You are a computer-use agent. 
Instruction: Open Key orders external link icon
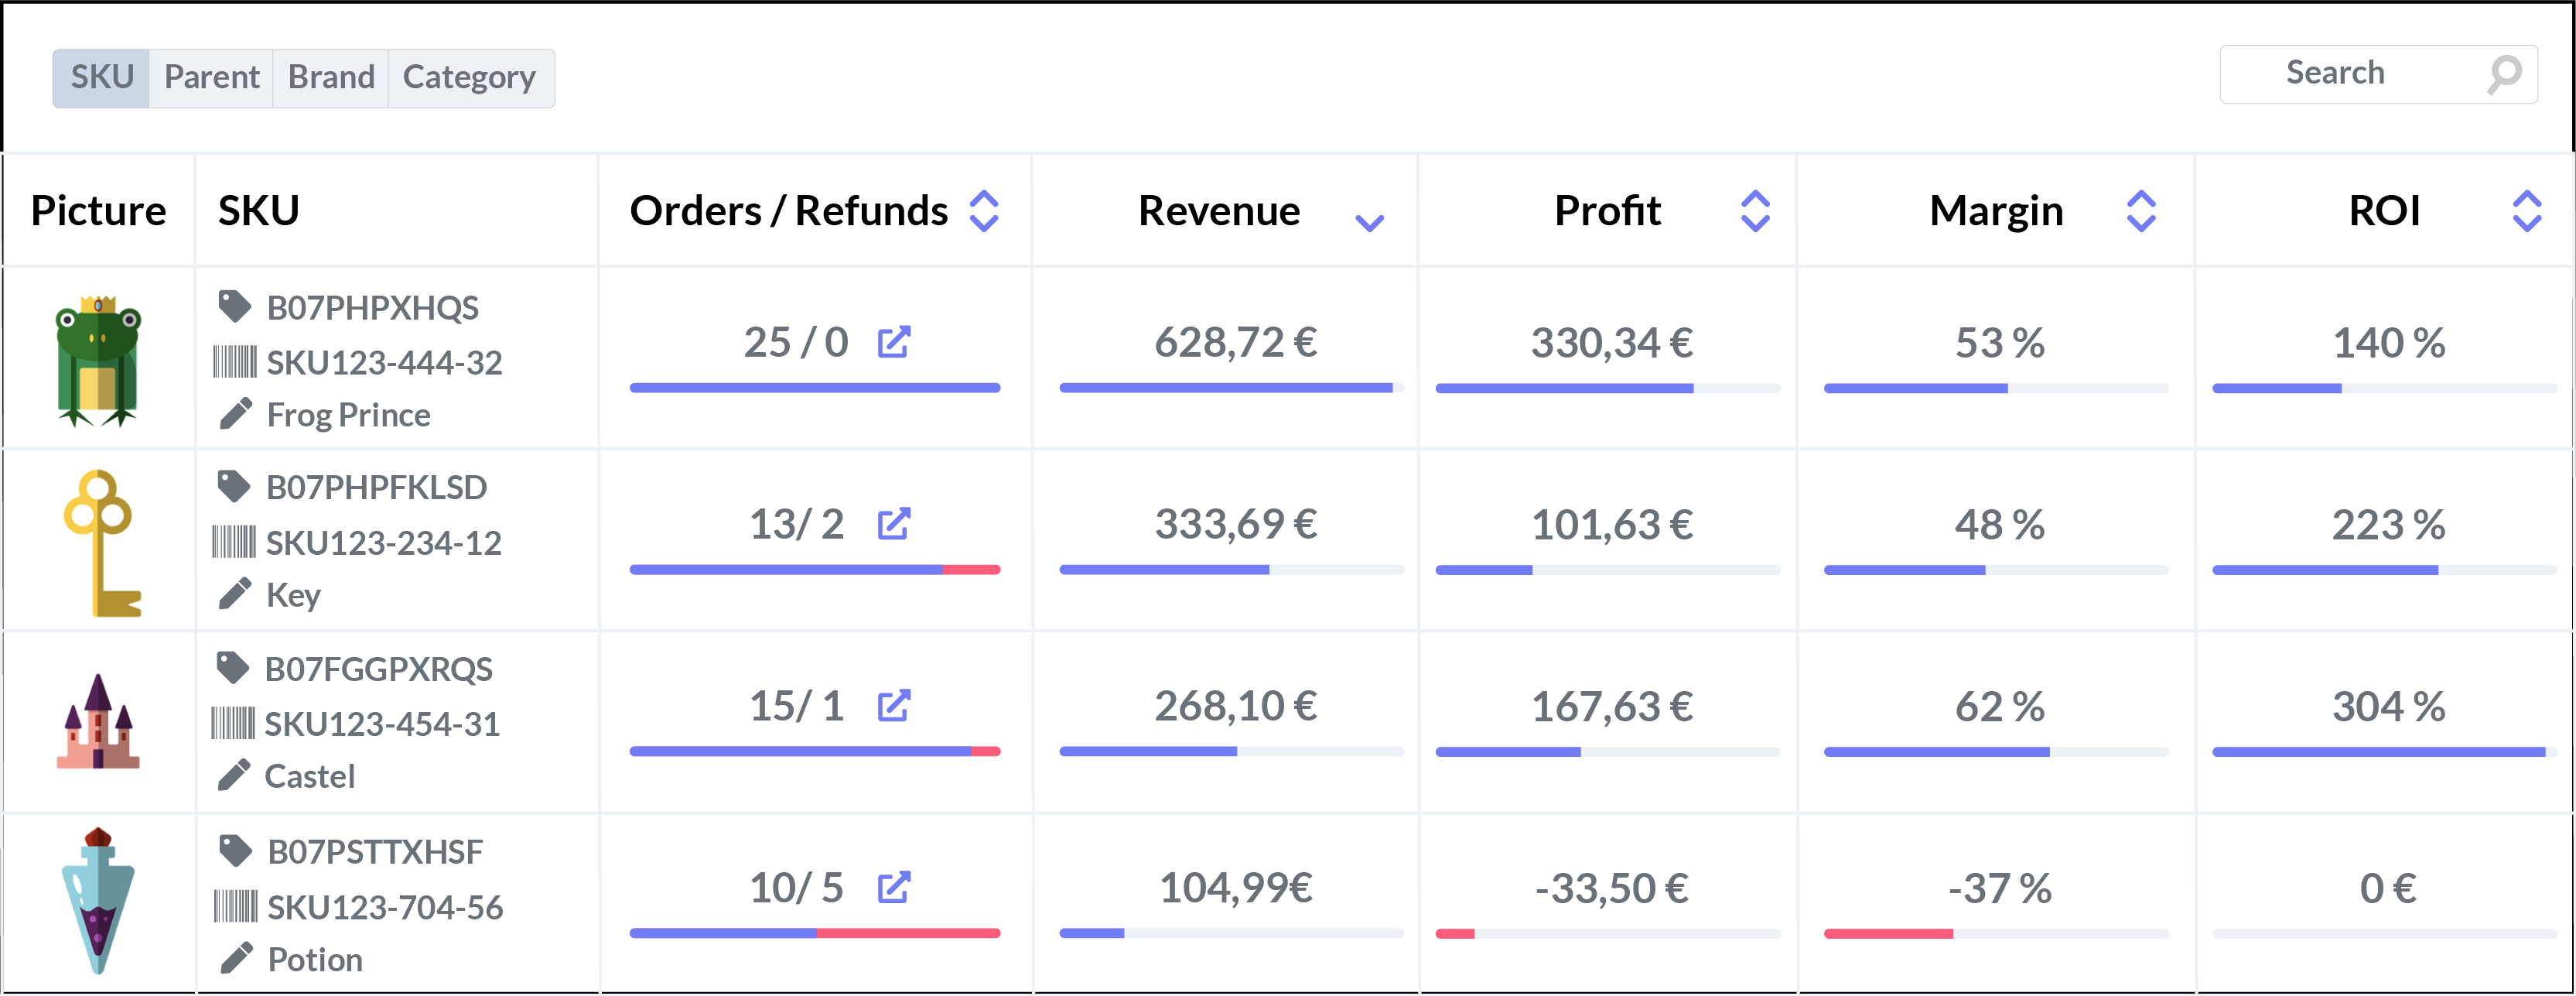pyautogui.click(x=893, y=524)
